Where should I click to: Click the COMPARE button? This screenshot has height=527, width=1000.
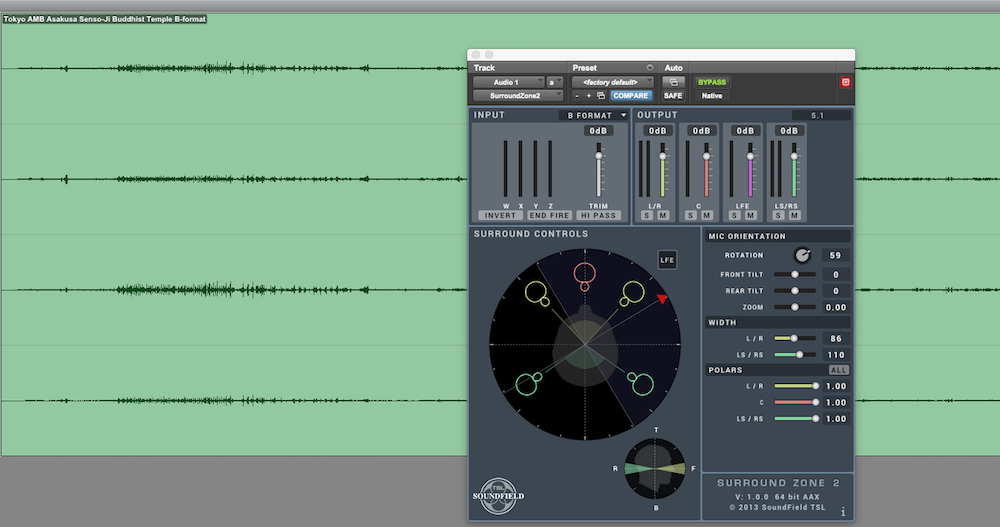(631, 96)
